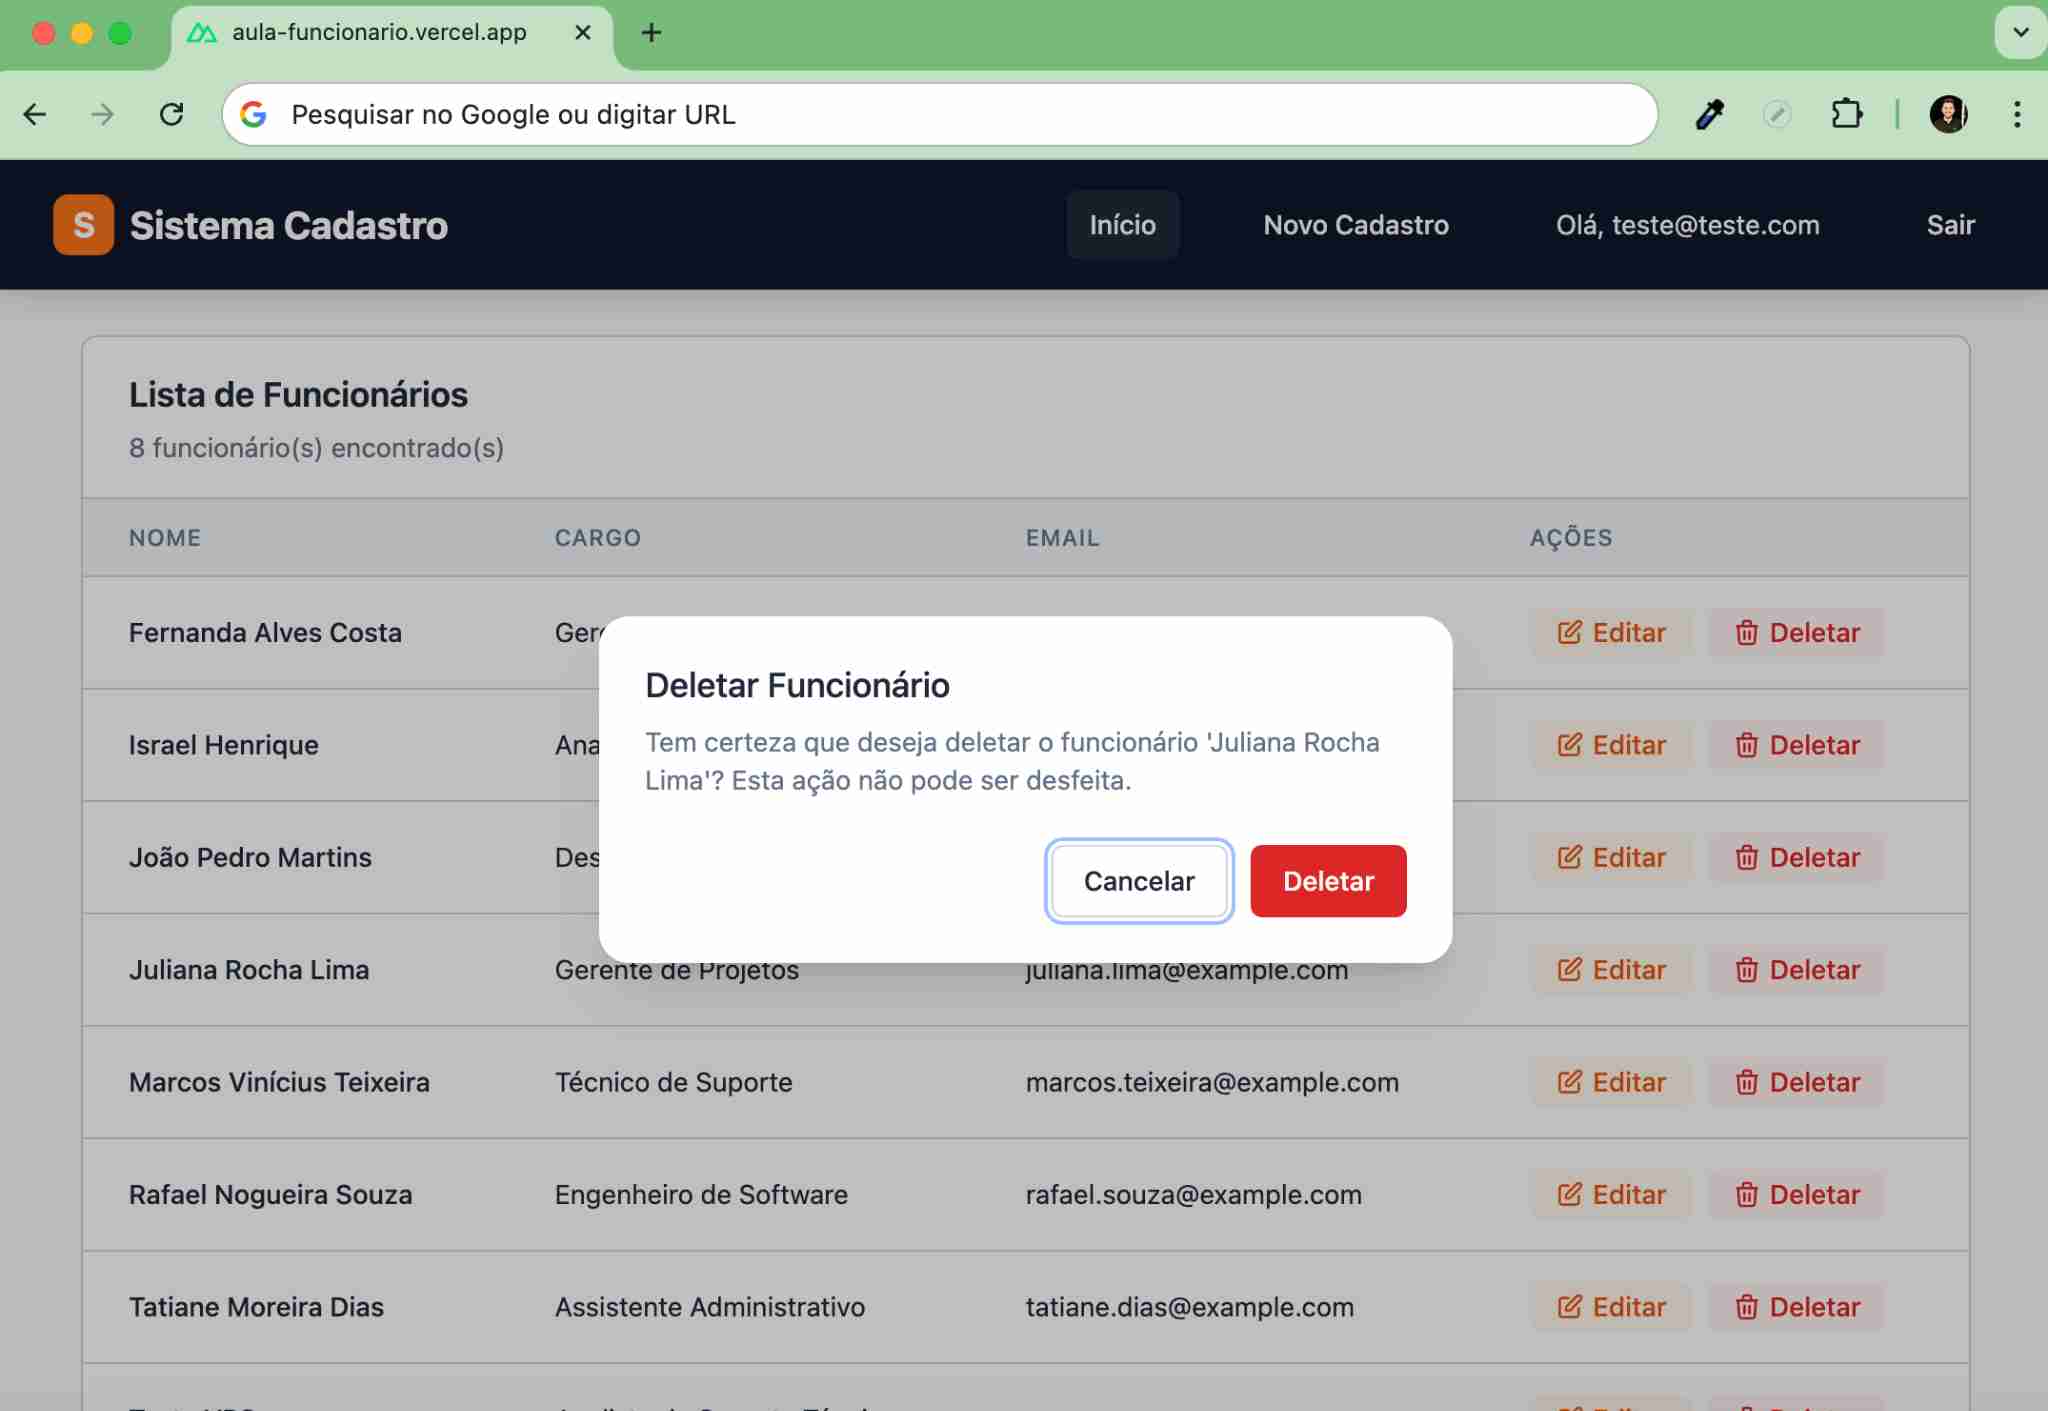Reload the page with refresh icon
2048x1411 pixels.
(172, 114)
